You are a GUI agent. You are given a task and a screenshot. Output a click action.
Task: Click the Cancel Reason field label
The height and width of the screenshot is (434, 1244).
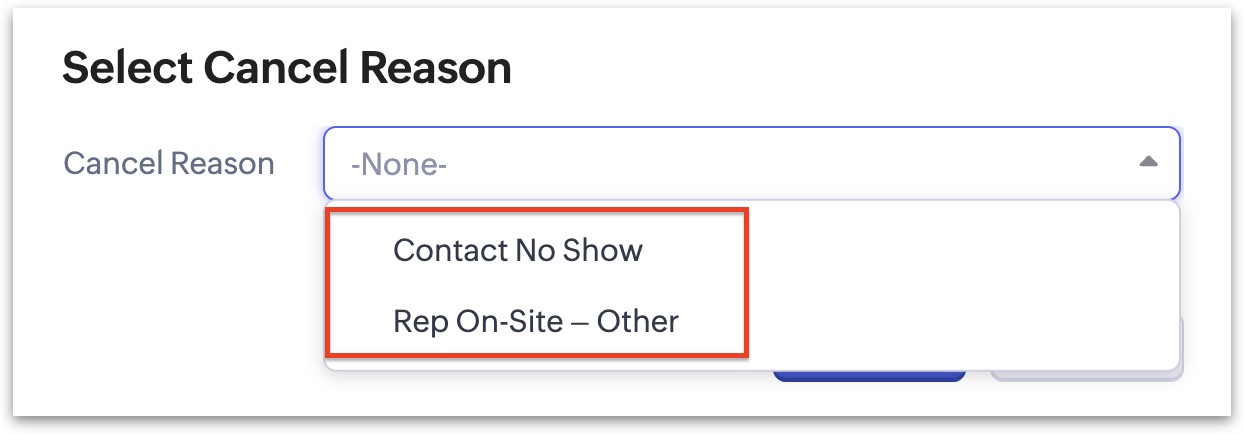pos(169,163)
